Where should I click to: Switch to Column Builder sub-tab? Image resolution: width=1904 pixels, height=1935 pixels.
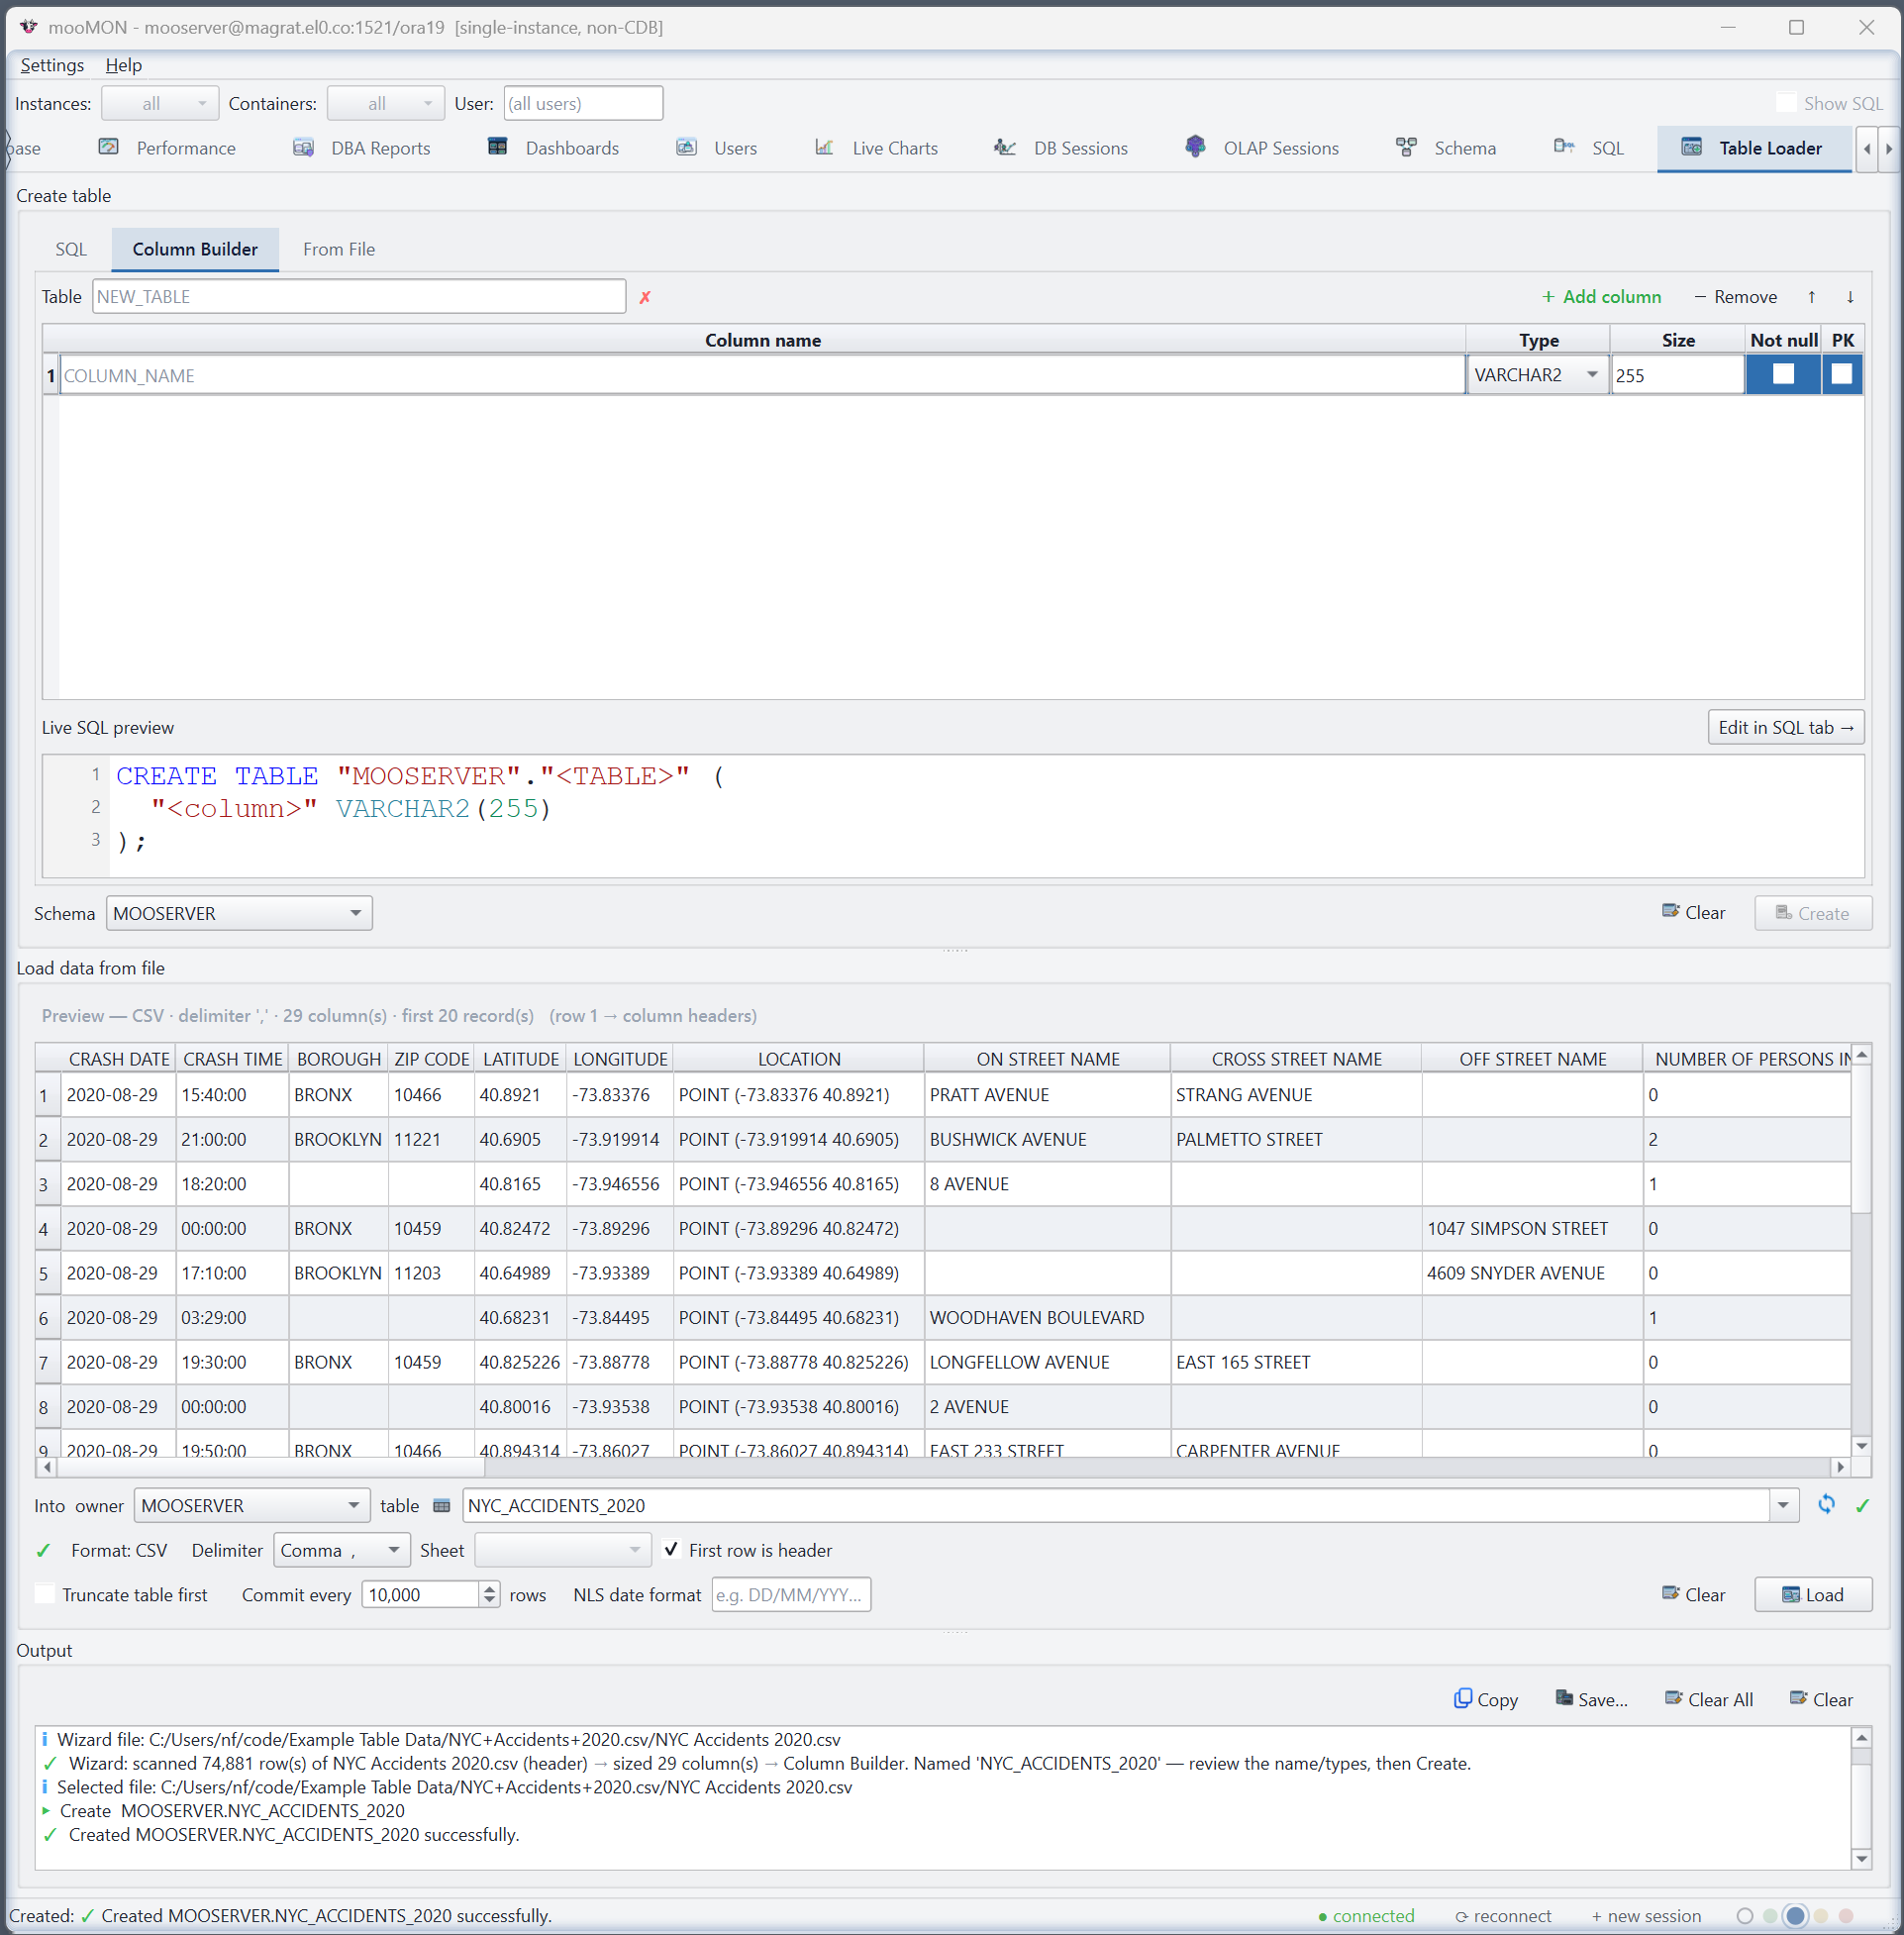(195, 249)
